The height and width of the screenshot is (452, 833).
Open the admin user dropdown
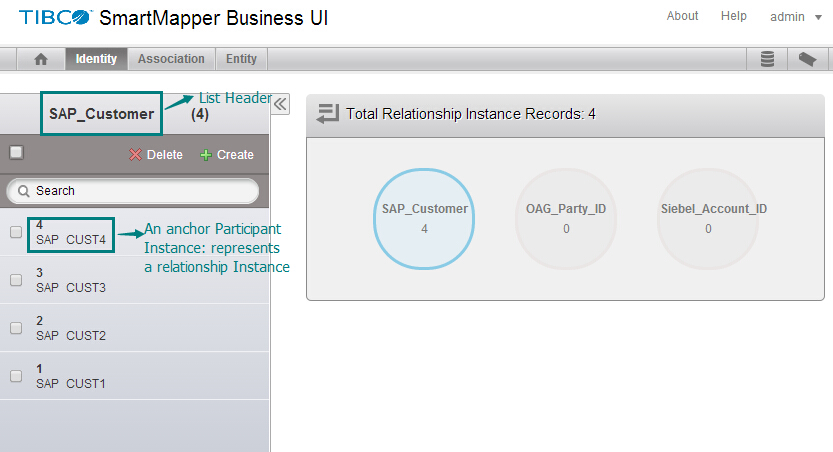pos(795,17)
